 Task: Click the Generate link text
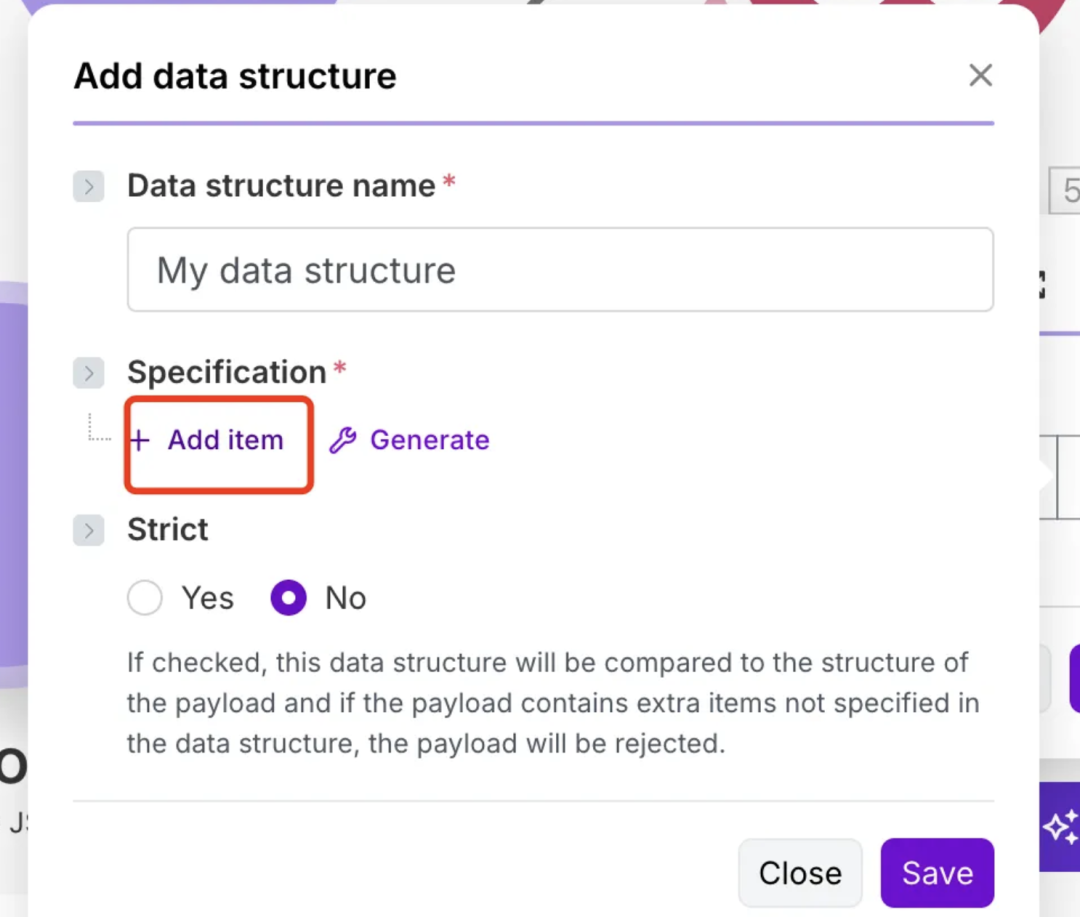[429, 441]
